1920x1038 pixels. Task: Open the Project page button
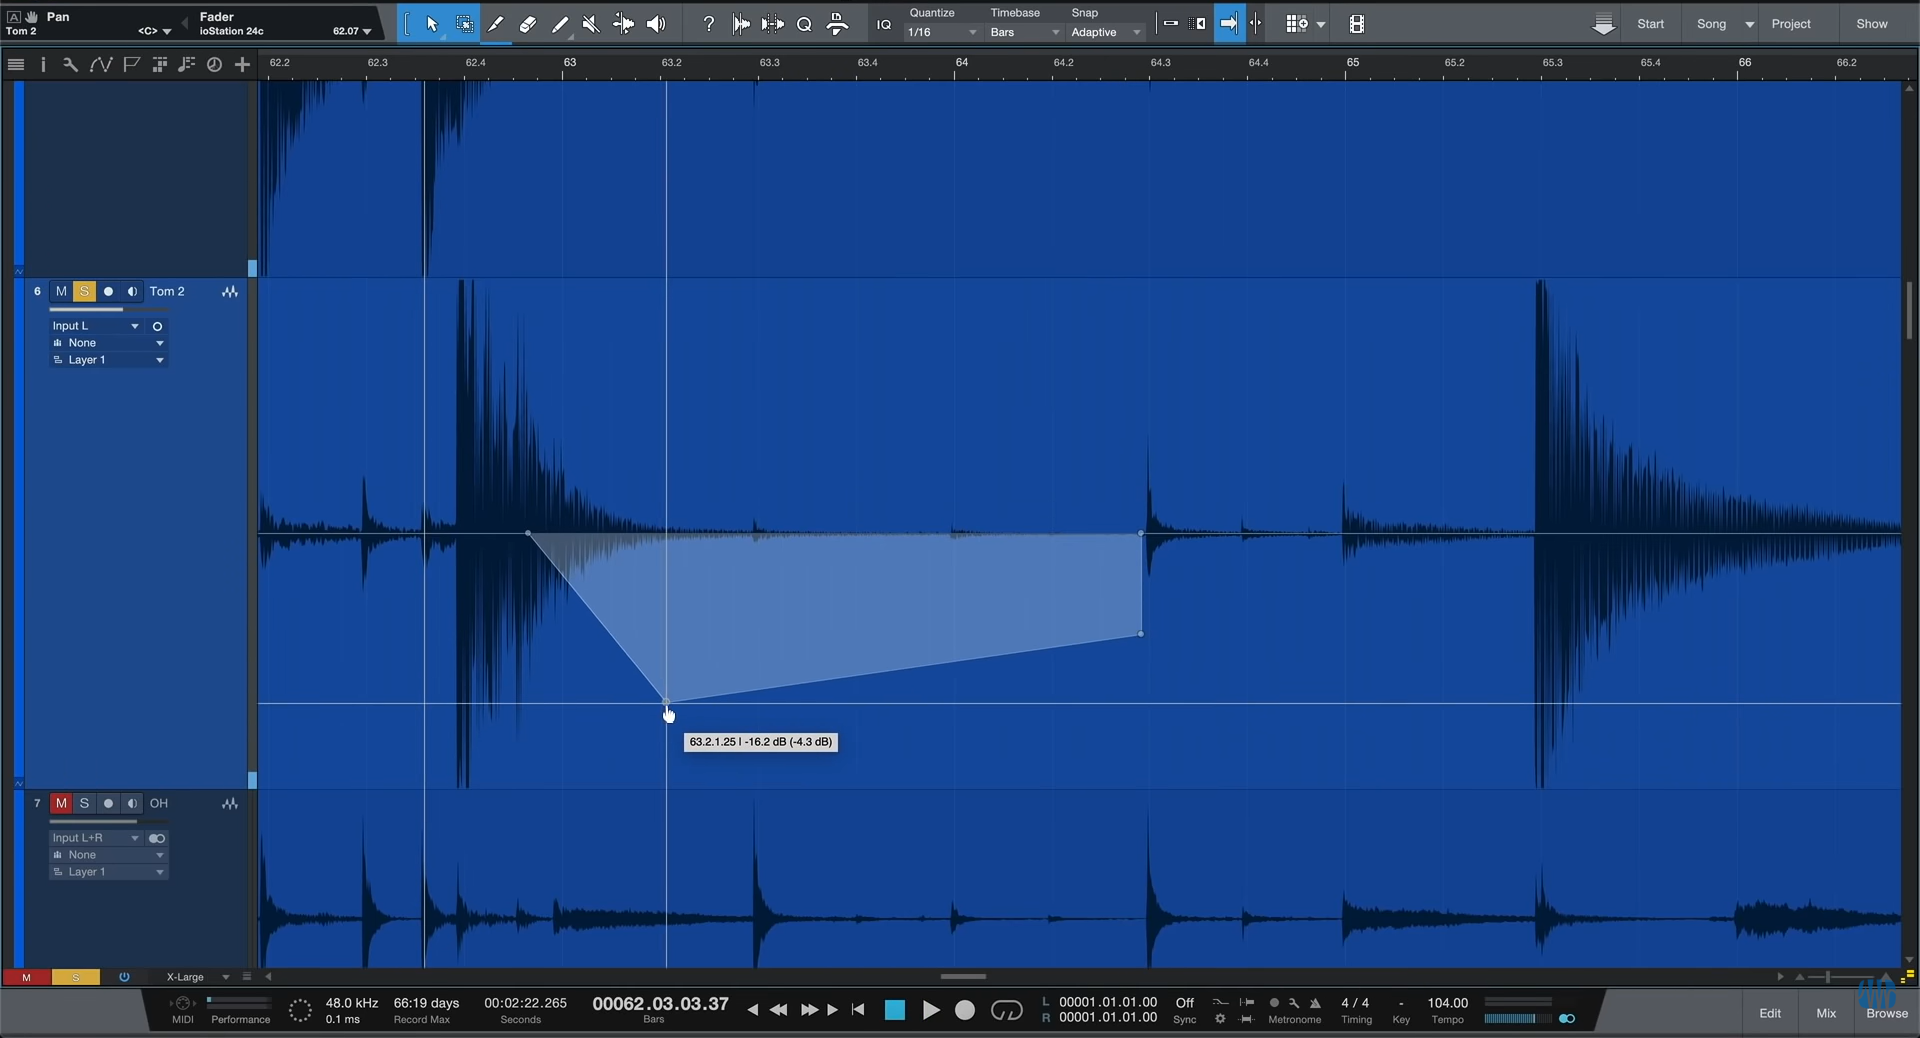1790,24
